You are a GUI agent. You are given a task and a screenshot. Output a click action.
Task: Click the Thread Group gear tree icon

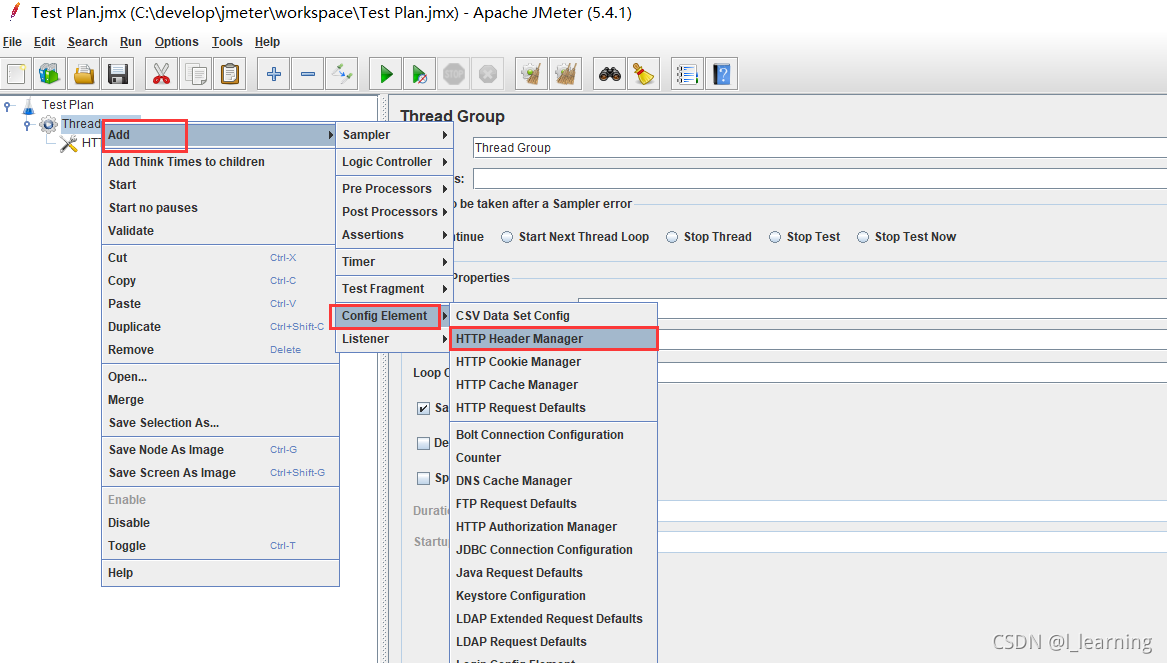point(48,124)
